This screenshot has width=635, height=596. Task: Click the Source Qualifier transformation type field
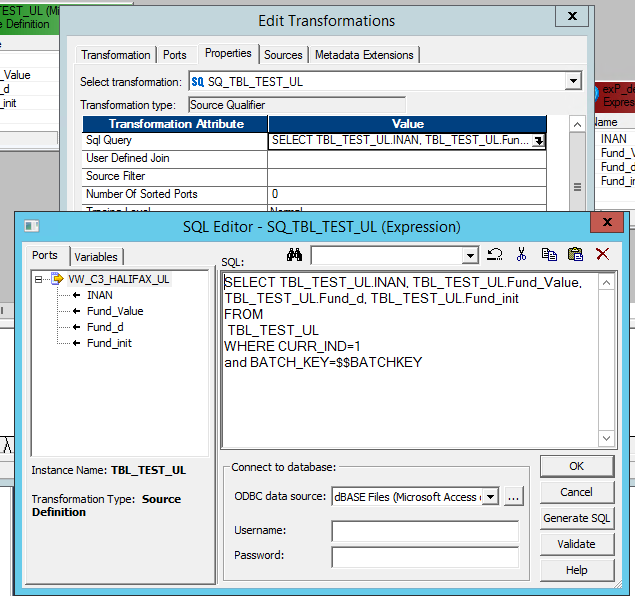(x=297, y=105)
